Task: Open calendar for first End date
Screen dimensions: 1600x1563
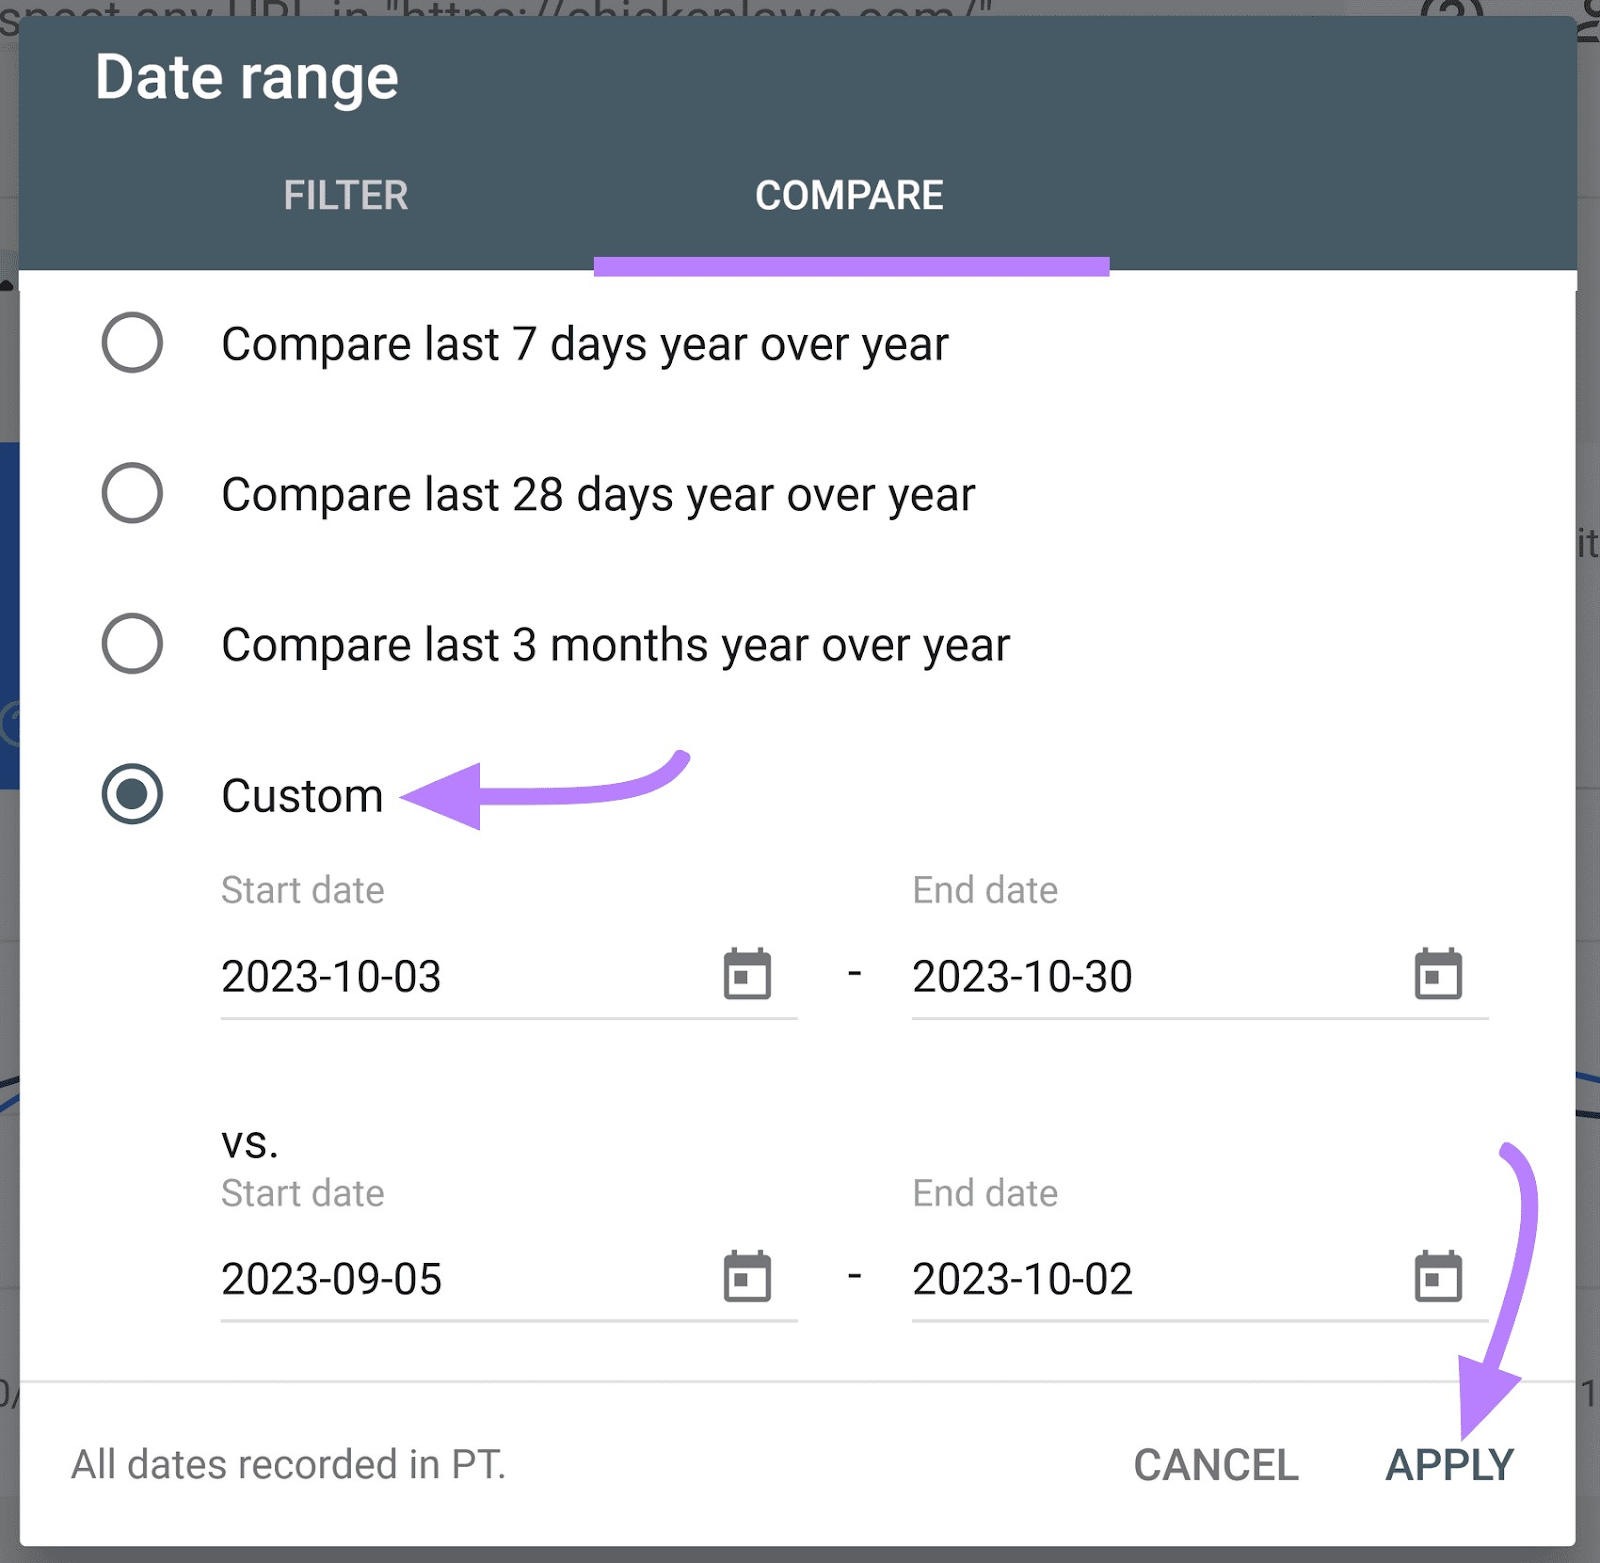Action: pos(1438,975)
